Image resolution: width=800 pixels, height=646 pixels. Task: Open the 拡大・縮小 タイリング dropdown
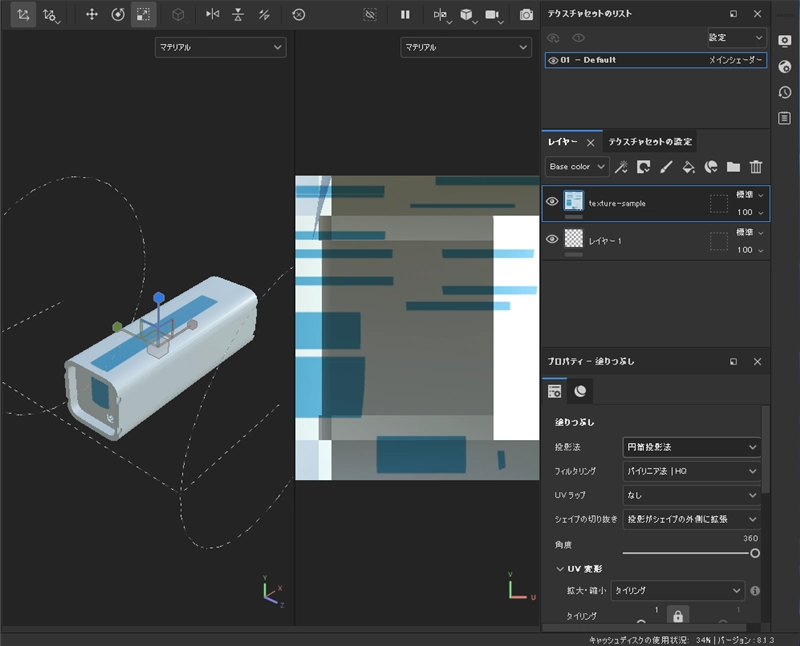click(x=678, y=591)
